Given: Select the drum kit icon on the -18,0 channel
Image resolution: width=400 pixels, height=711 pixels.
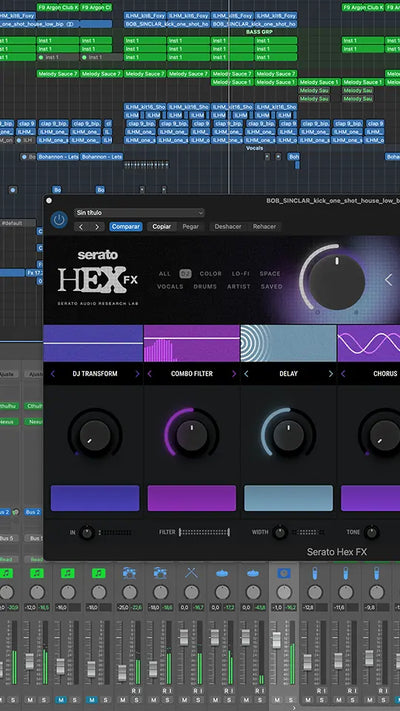Looking at the screenshot, I should click(x=161, y=573).
